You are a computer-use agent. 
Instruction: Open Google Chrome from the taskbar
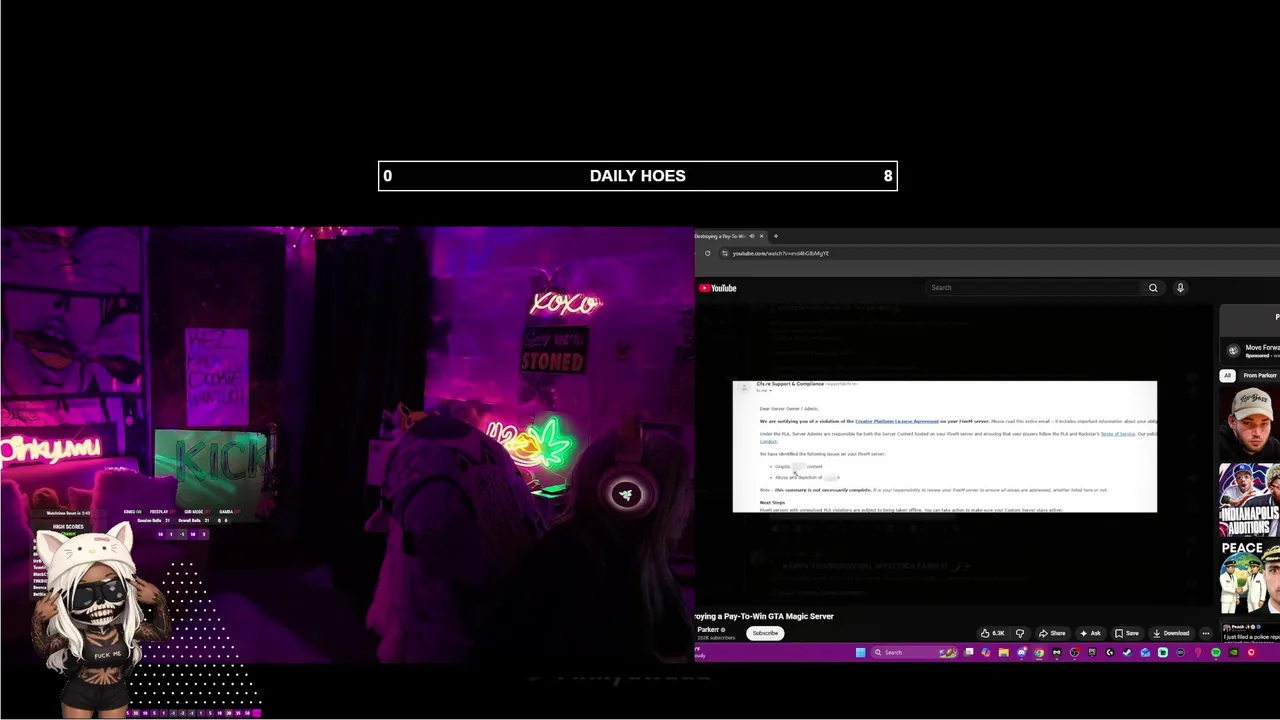tap(1039, 653)
